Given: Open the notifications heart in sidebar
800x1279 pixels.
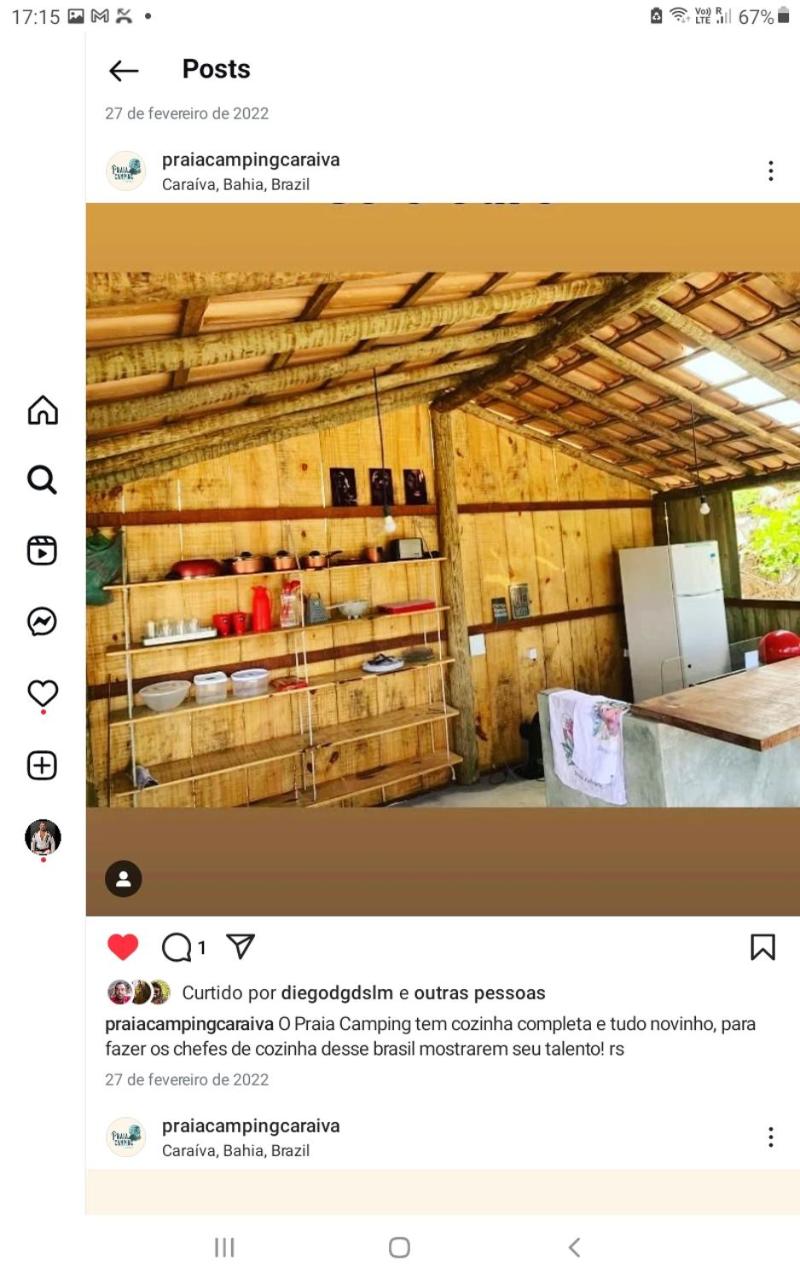Looking at the screenshot, I should 42,693.
